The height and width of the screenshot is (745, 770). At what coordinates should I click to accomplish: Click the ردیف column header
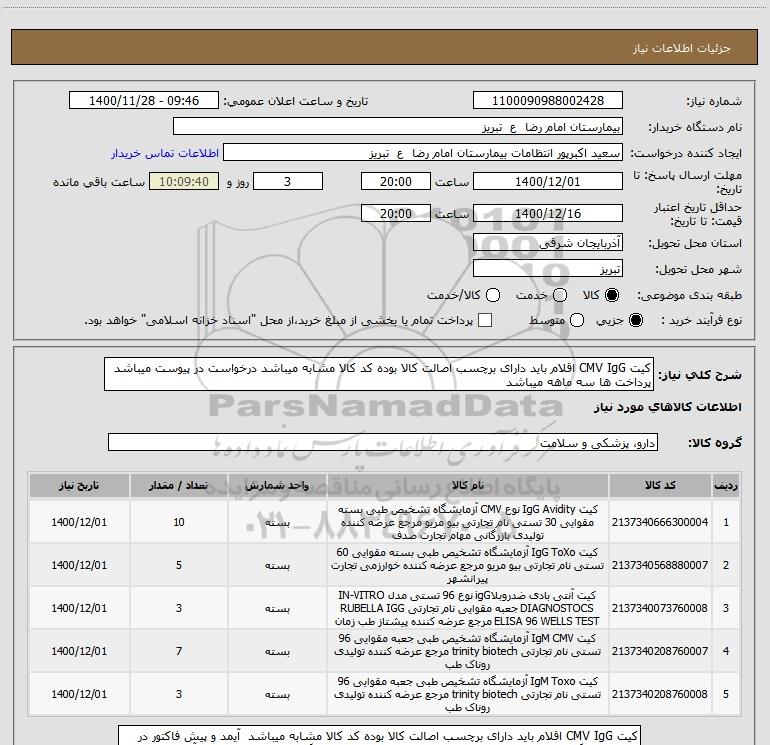pyautogui.click(x=726, y=486)
